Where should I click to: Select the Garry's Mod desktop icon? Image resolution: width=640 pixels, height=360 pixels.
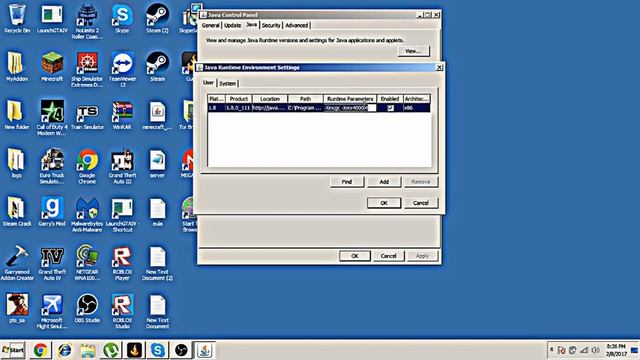tap(52, 211)
